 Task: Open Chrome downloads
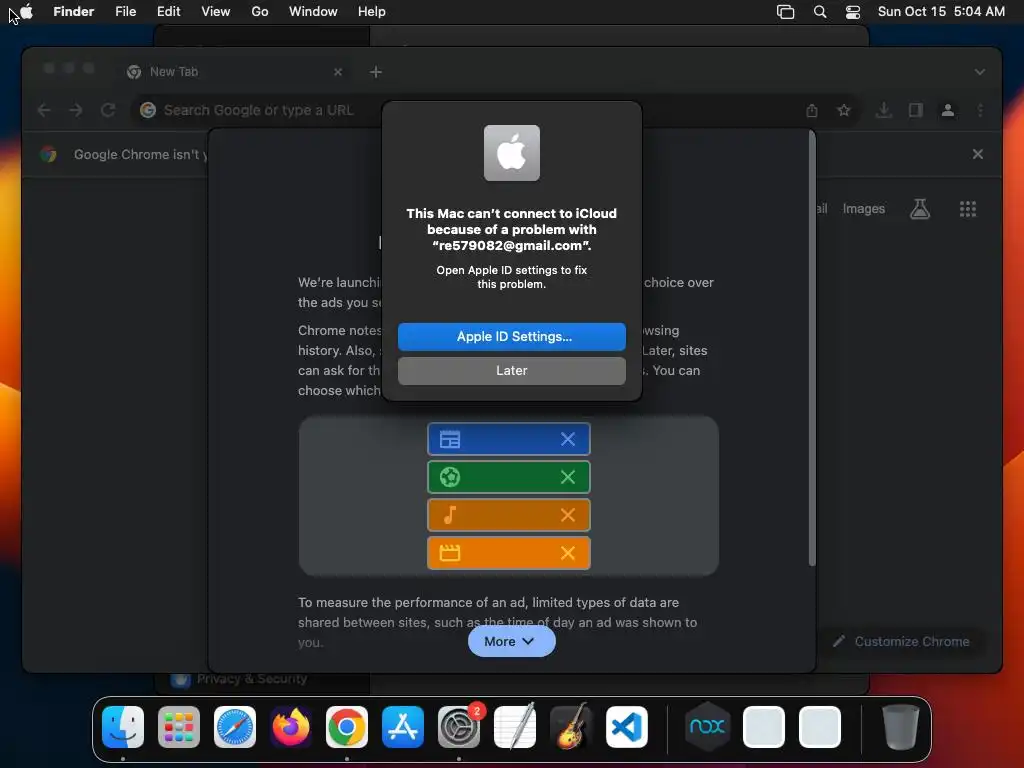pyautogui.click(x=884, y=110)
